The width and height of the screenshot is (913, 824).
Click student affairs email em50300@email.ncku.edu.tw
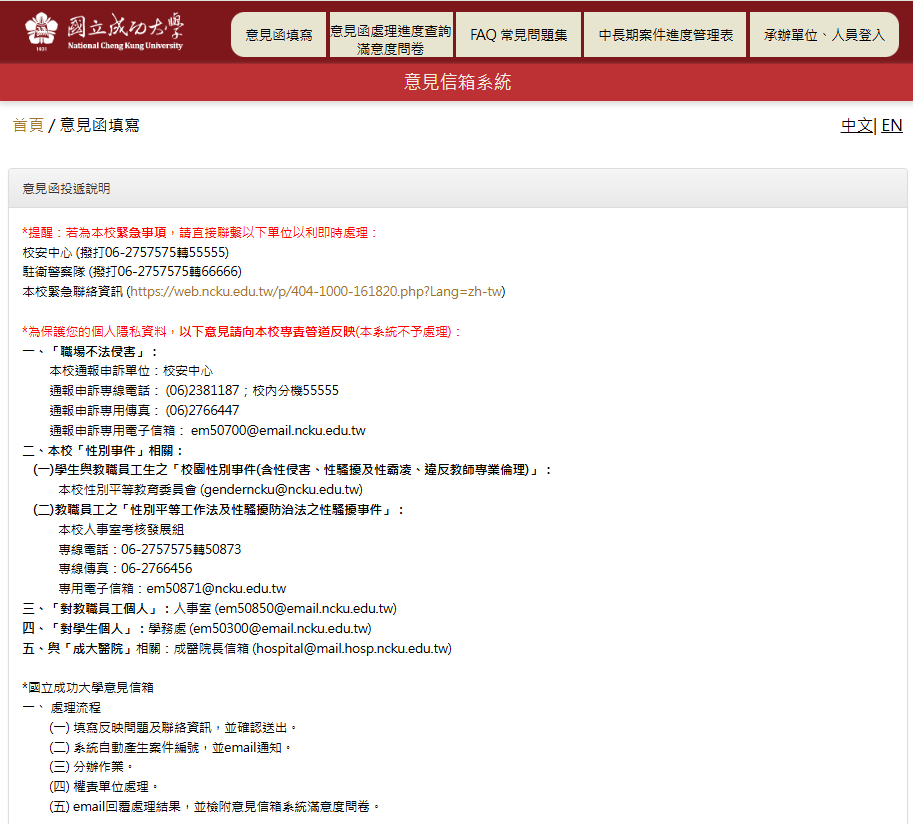281,629
